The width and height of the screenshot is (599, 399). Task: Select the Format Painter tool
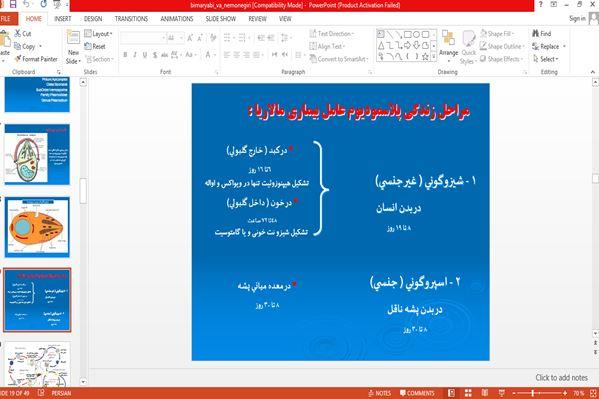(x=36, y=59)
